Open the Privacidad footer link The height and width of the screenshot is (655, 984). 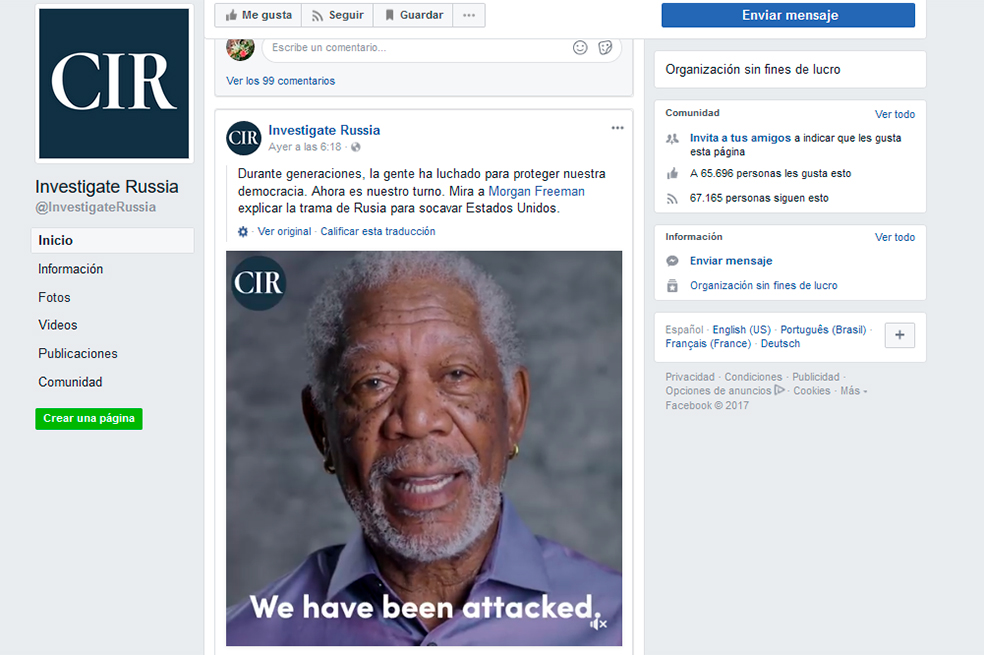690,377
